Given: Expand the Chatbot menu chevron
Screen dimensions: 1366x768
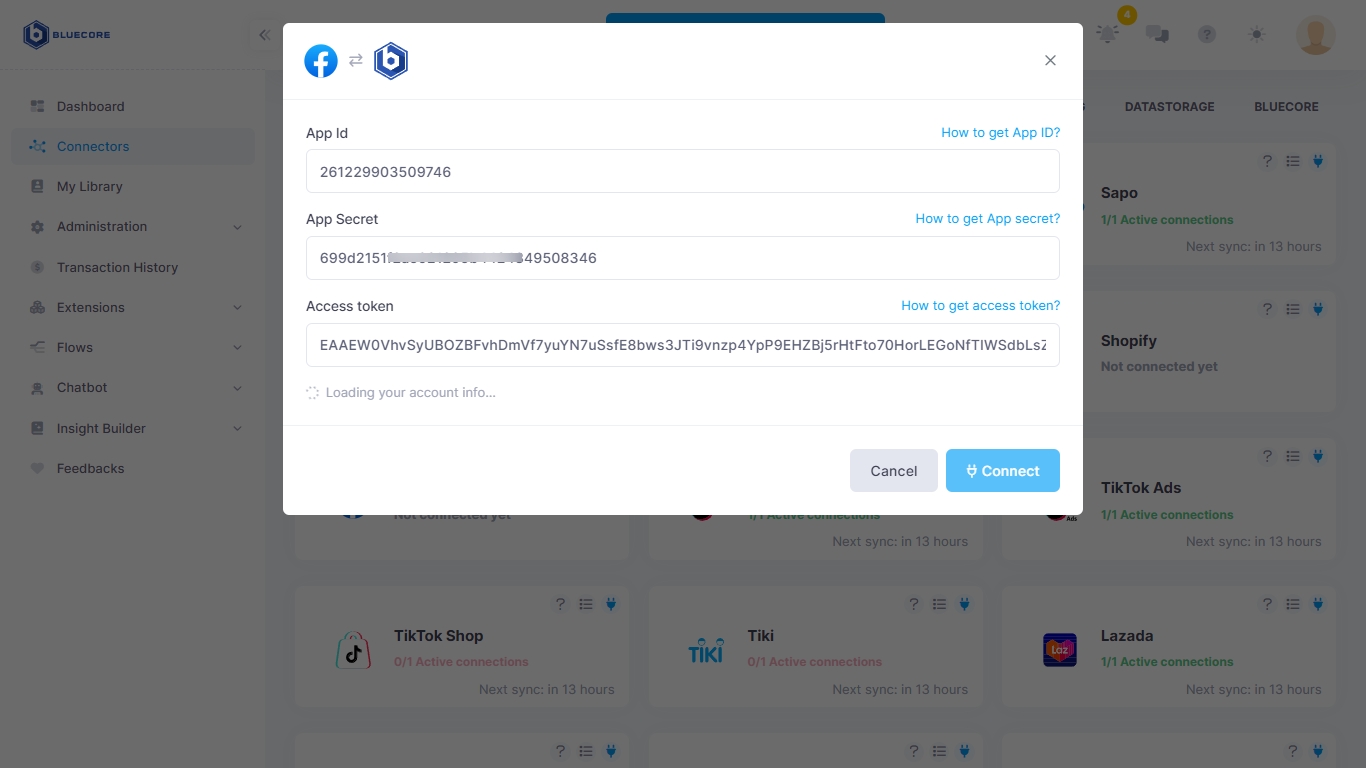Looking at the screenshot, I should 237,388.
